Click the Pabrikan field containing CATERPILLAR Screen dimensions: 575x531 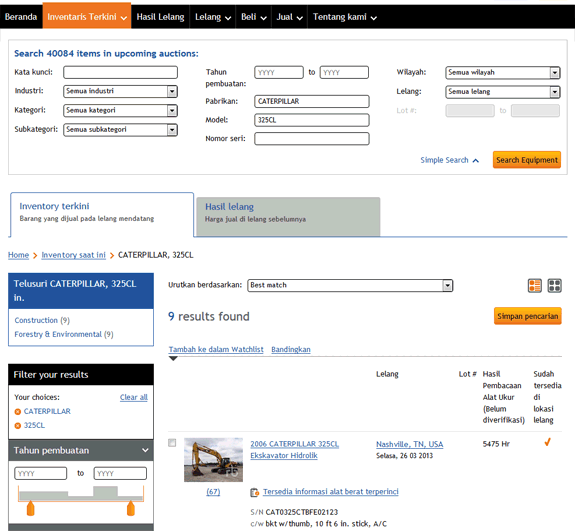312,102
